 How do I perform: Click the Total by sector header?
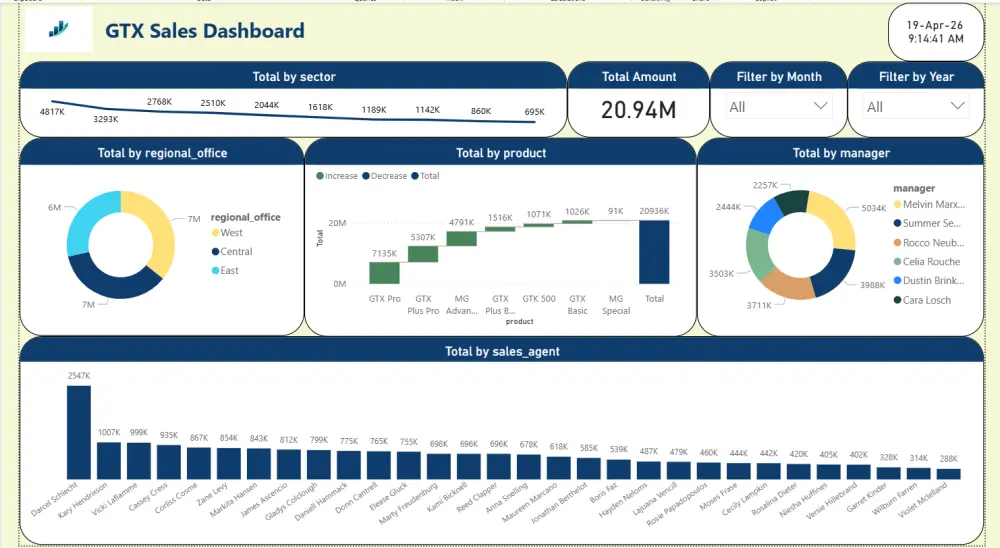[293, 77]
